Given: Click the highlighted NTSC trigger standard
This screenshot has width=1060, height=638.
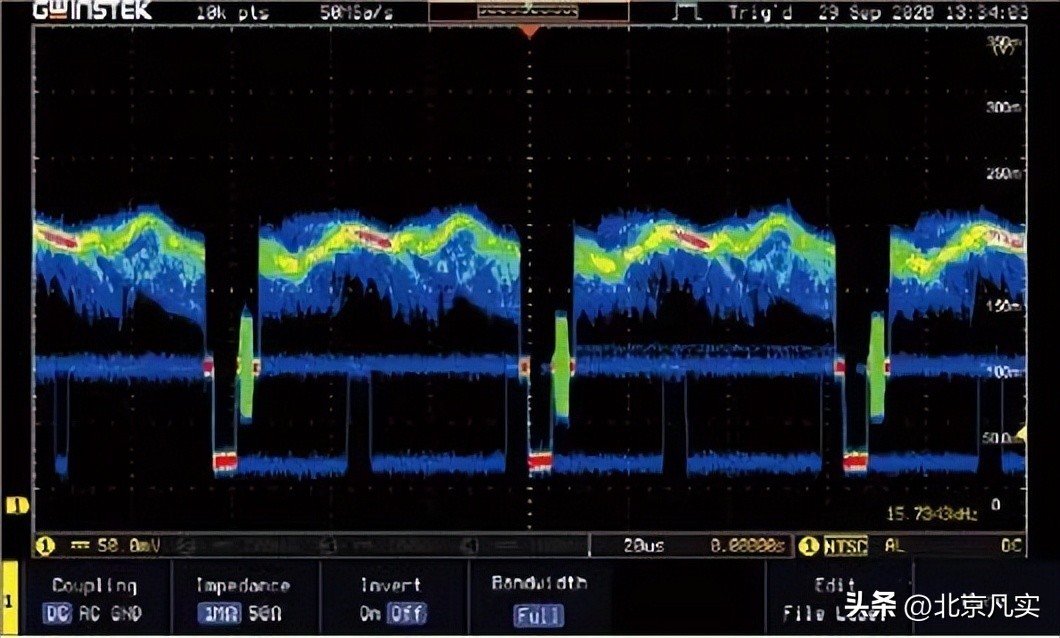Looking at the screenshot, I should (845, 546).
